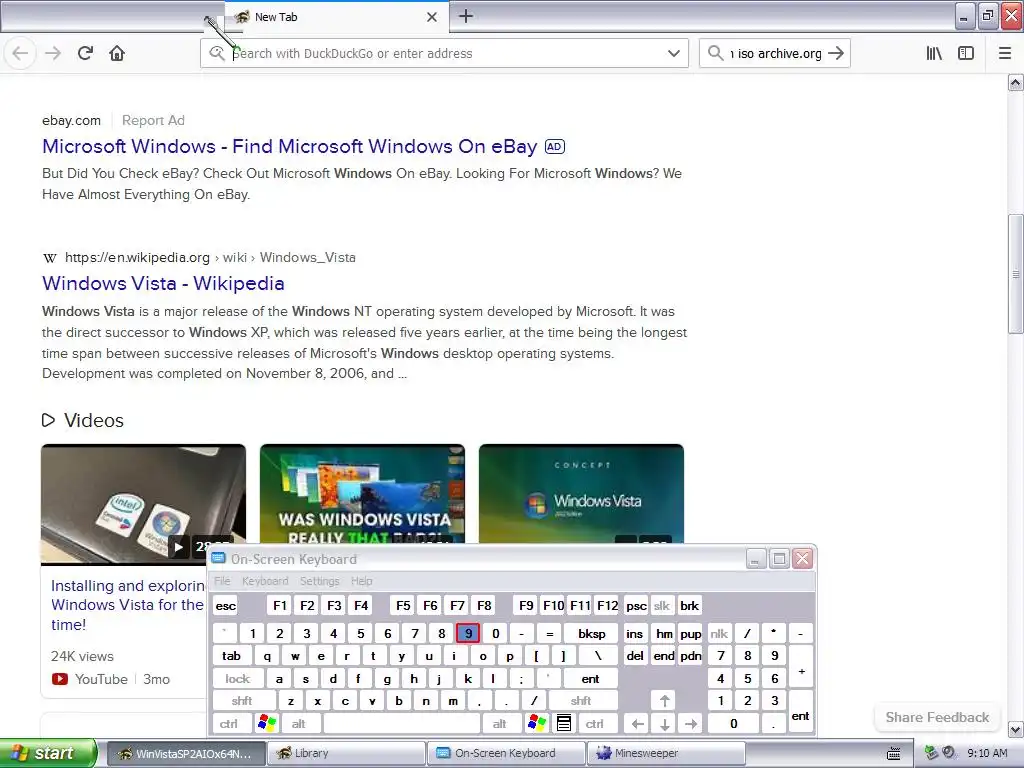Click the bksp key on the keyboard
This screenshot has height=768, width=1024.
[x=592, y=633]
